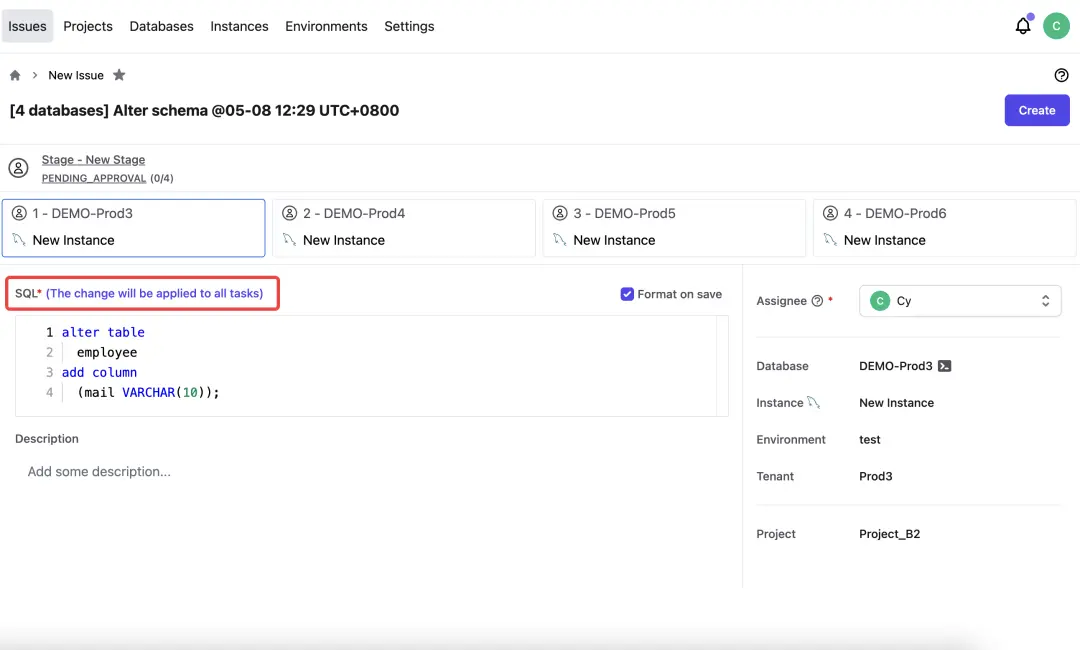This screenshot has width=1080, height=650.
Task: Click the Project_B2 project link
Action: (x=889, y=534)
